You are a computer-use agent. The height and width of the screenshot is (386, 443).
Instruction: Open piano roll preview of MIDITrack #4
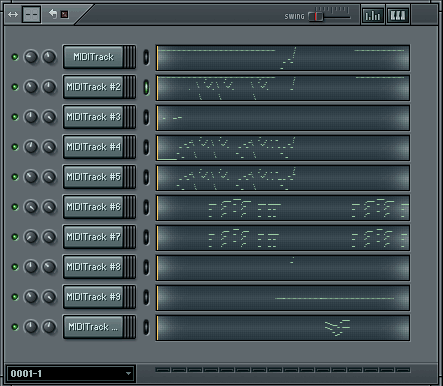(x=283, y=148)
